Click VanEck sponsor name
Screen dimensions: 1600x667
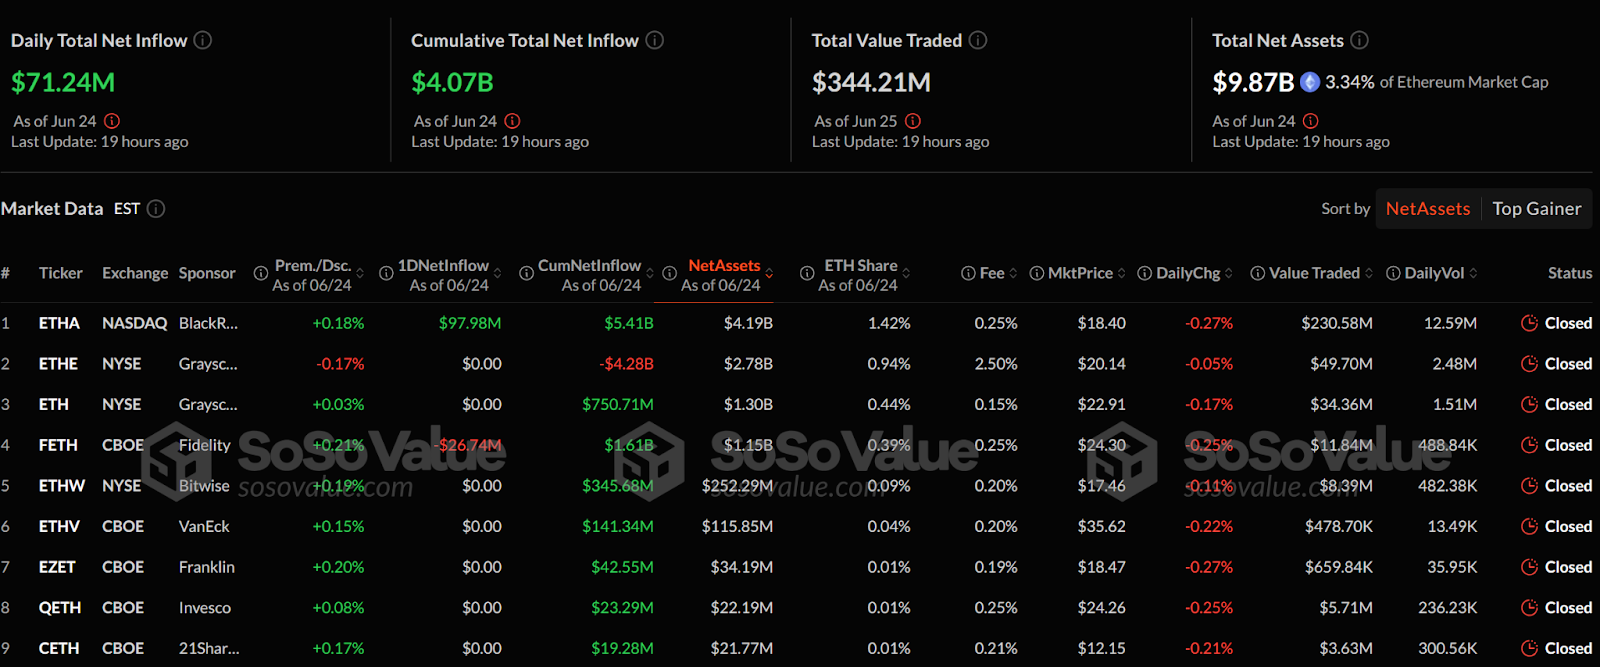point(204,526)
